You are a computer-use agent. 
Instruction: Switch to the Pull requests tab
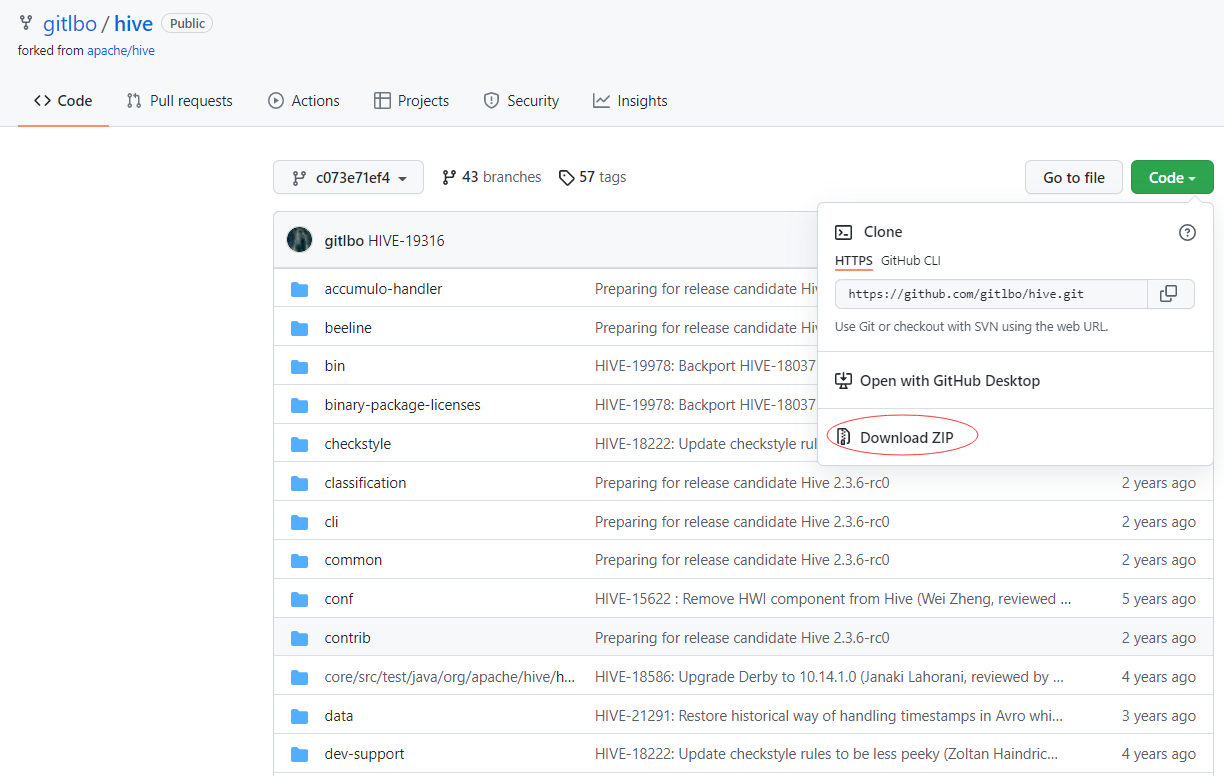coord(179,101)
